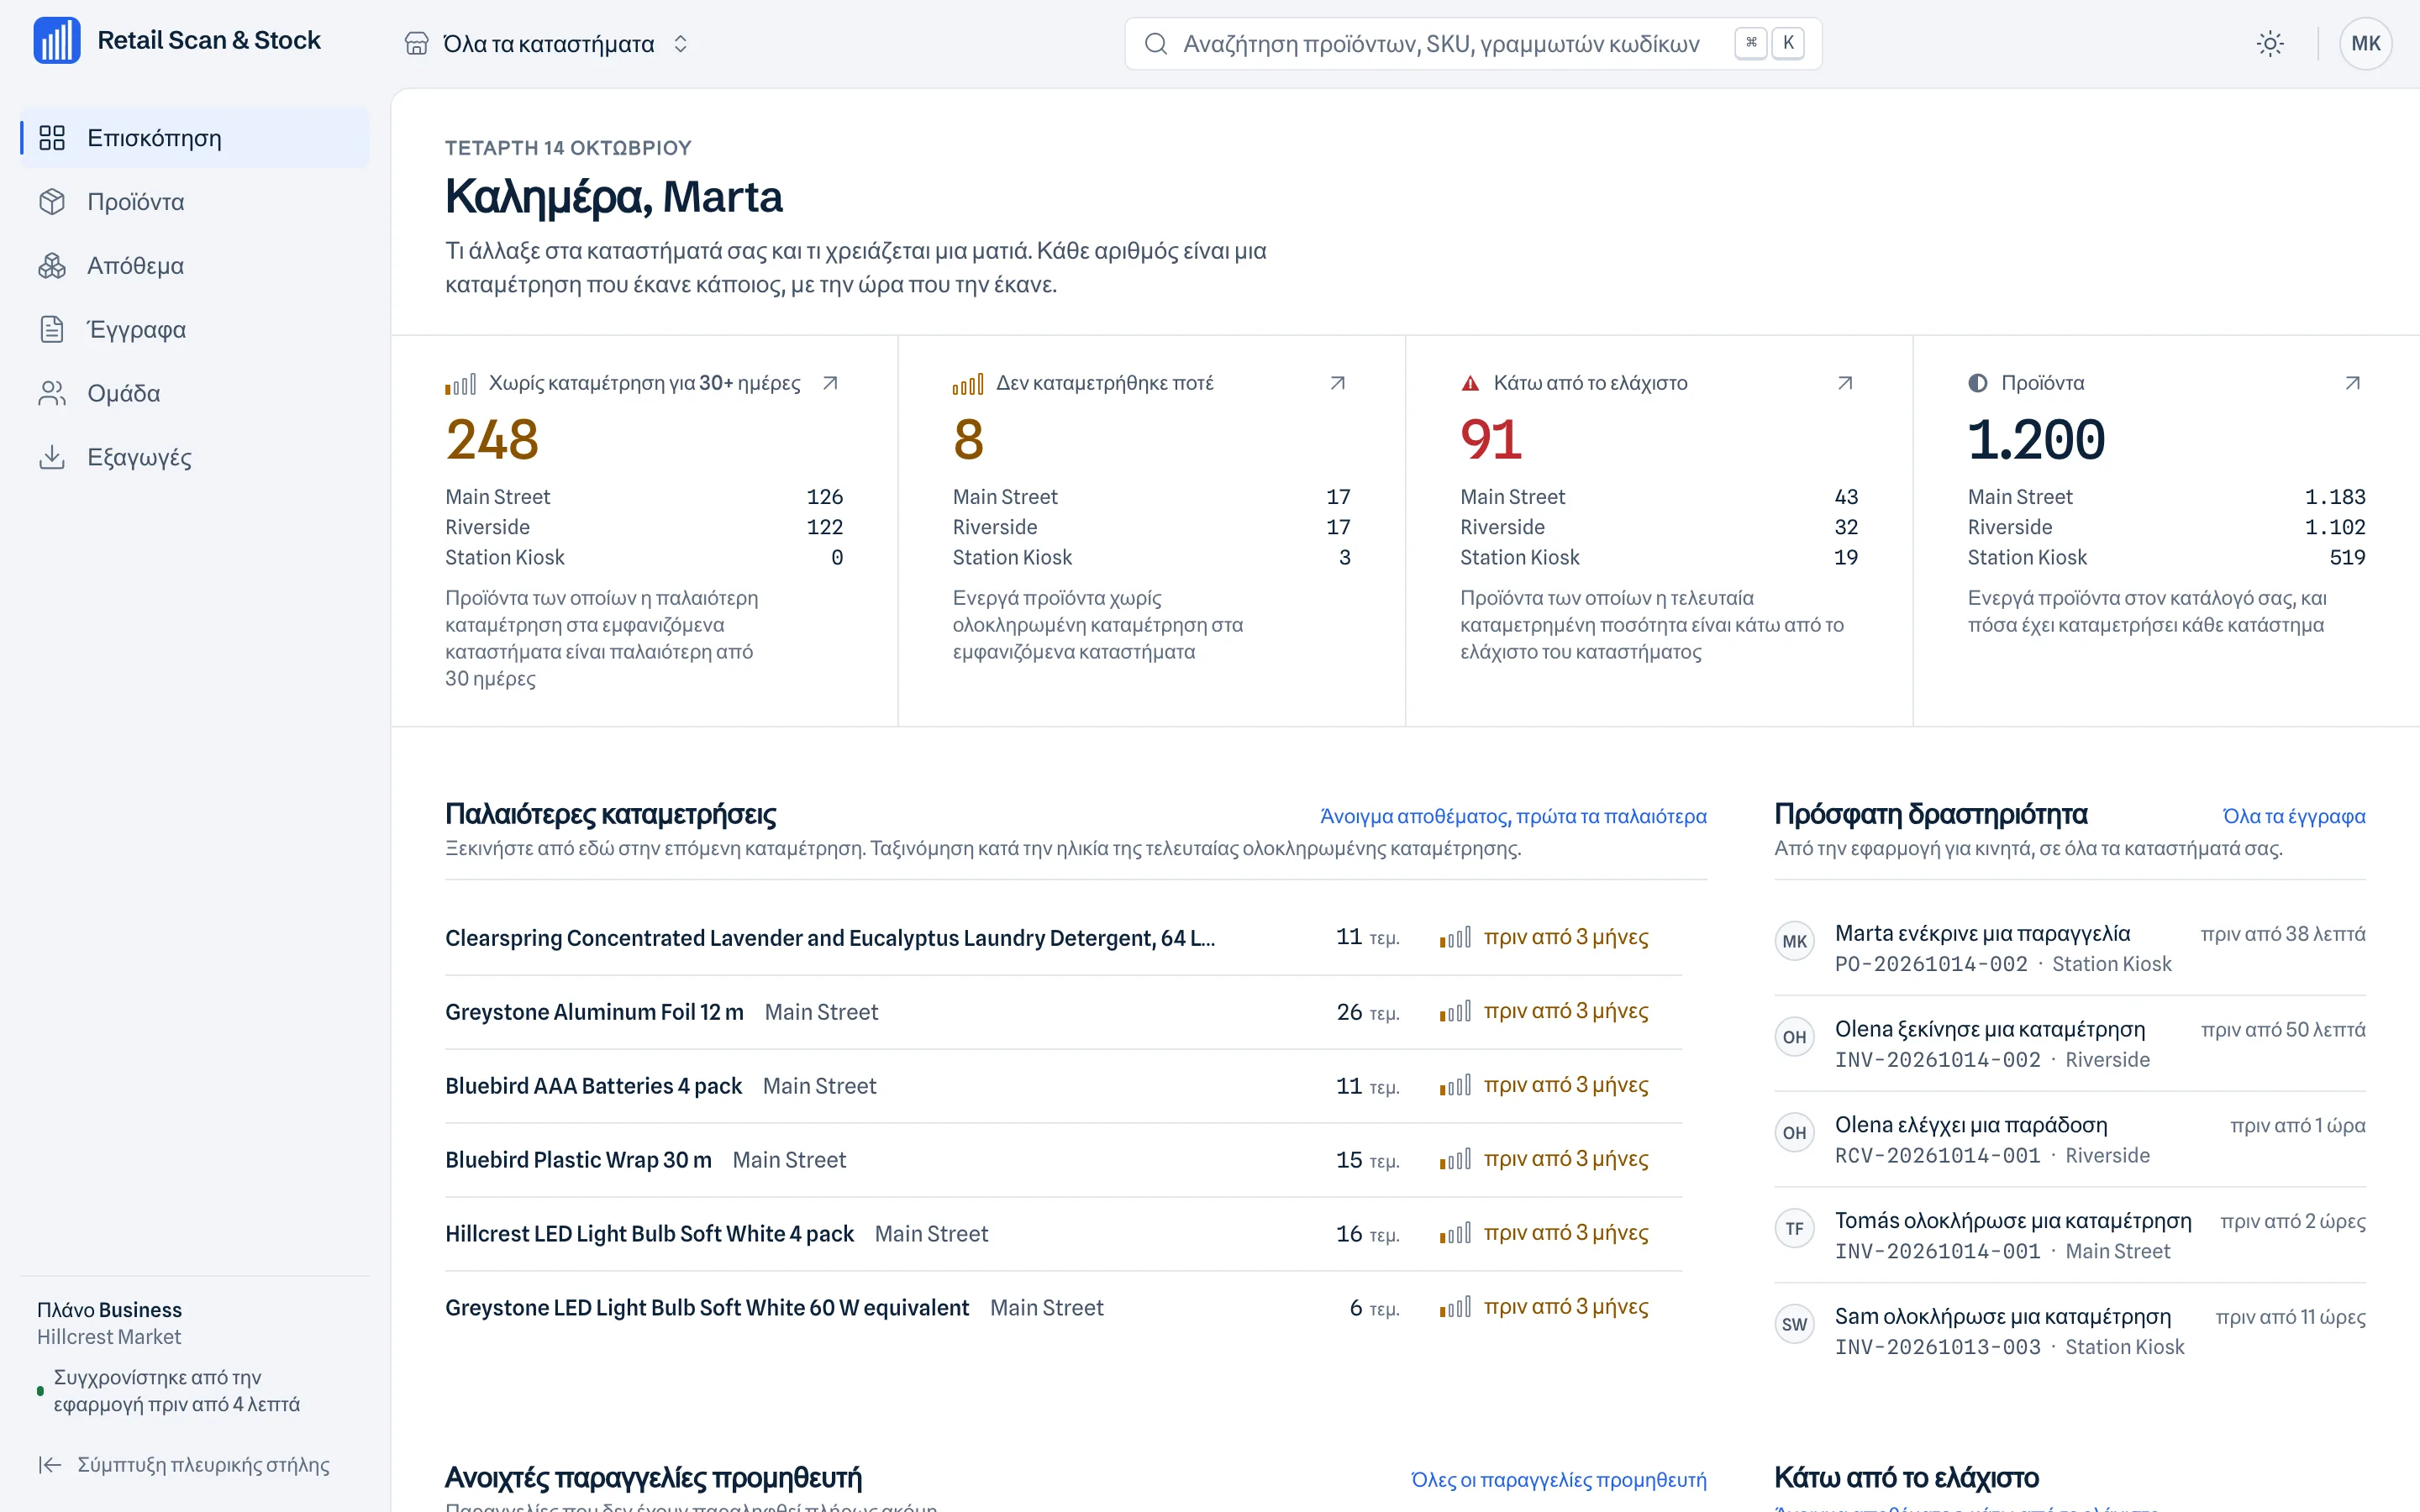Open activity RCV-20261014-001 delivery check
This screenshot has width=2420, height=1512.
pos(2070,1140)
